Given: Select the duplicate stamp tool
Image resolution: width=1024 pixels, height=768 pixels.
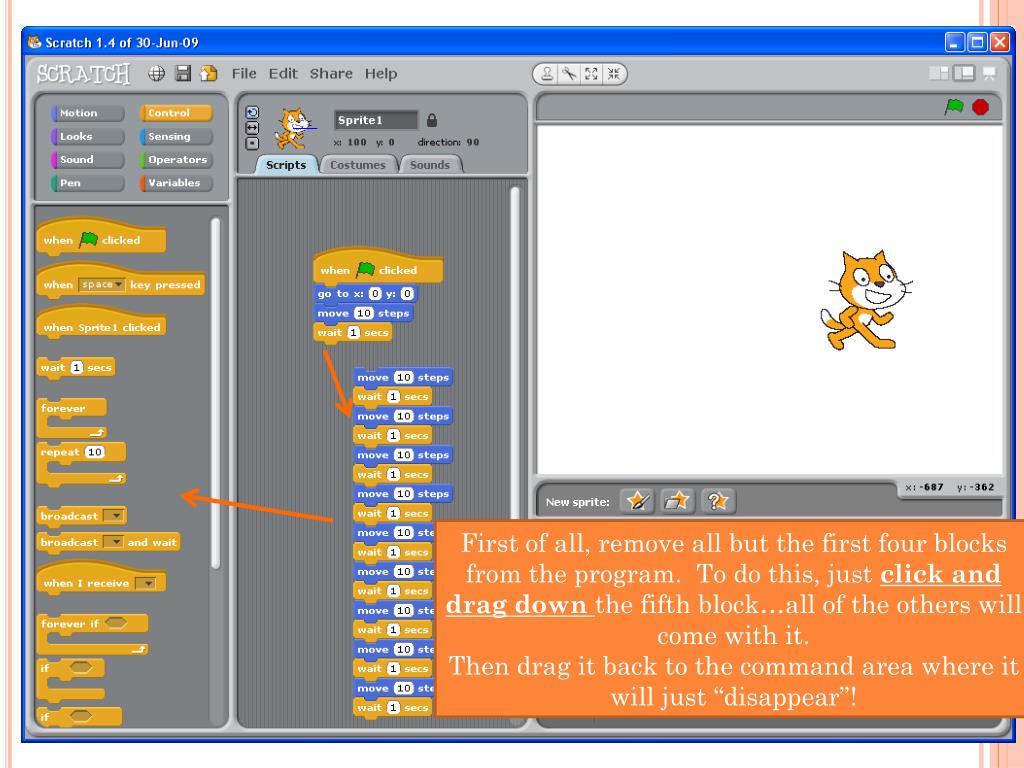Looking at the screenshot, I should click(x=548, y=74).
